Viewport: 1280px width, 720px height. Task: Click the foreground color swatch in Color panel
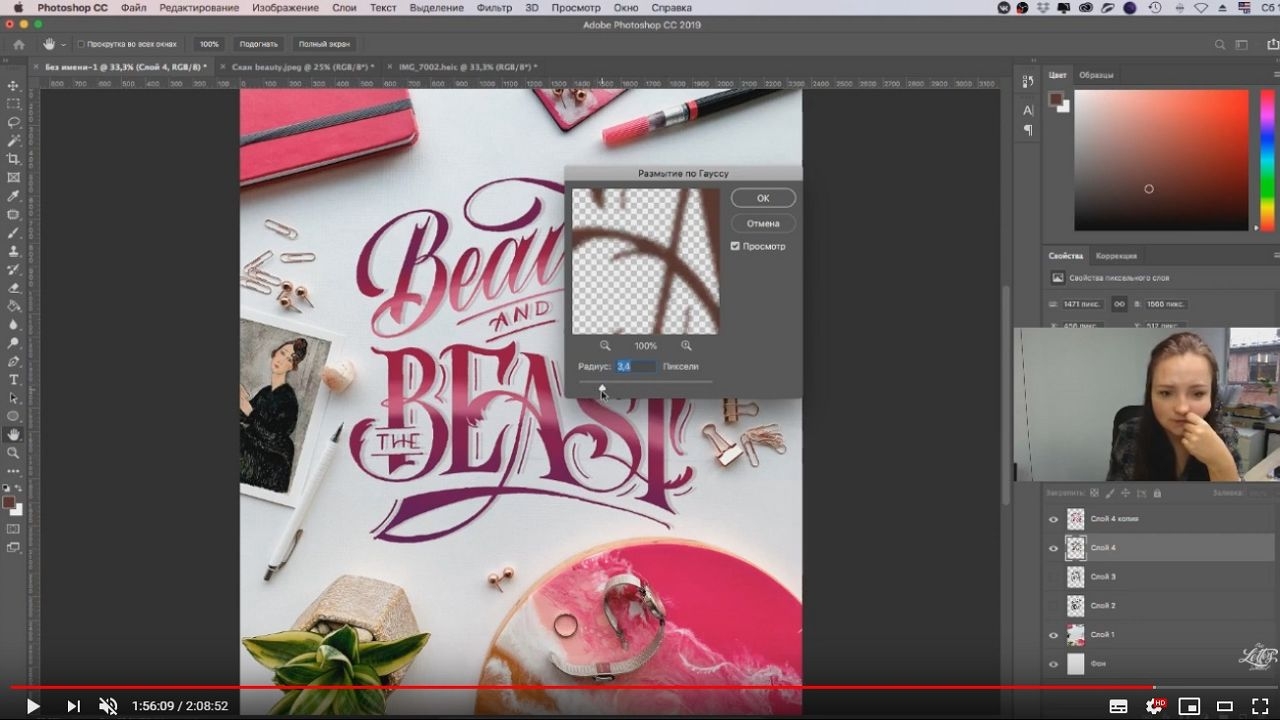click(x=1055, y=99)
